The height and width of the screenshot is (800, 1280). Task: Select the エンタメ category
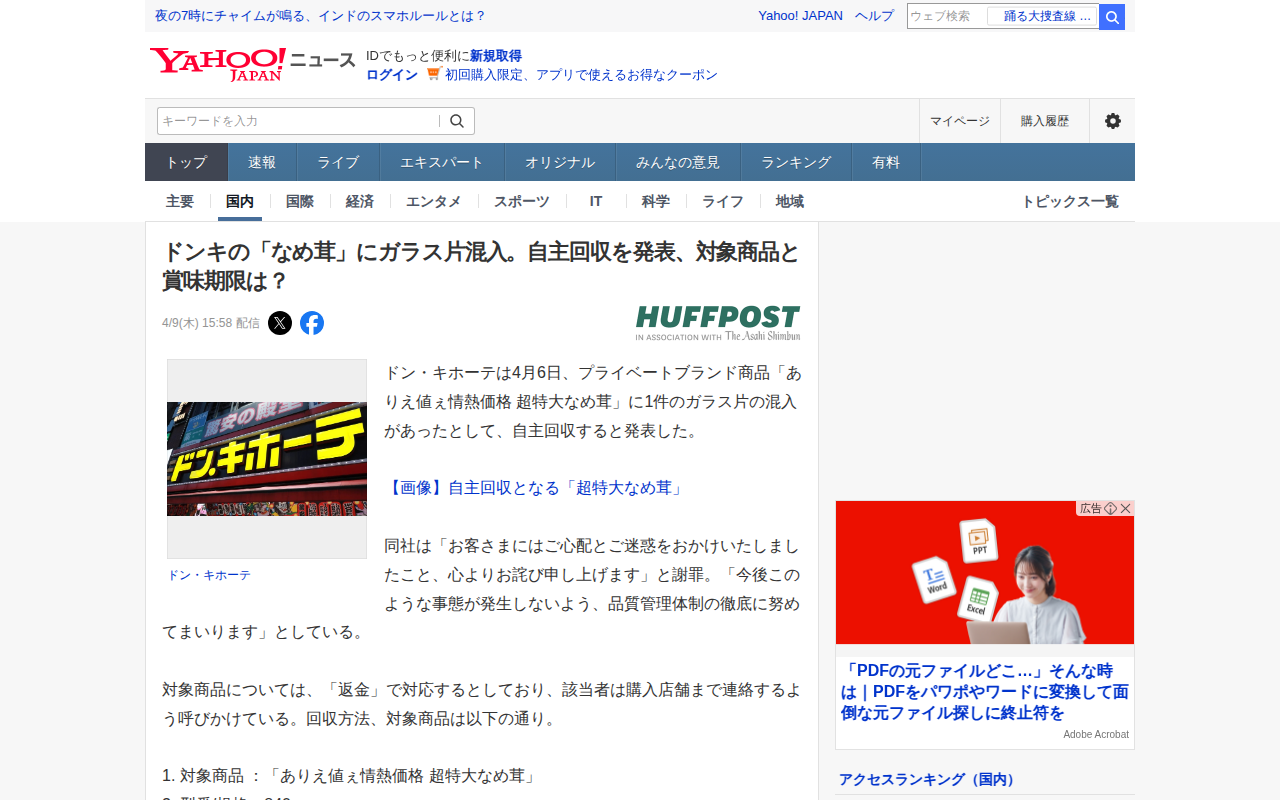434,201
